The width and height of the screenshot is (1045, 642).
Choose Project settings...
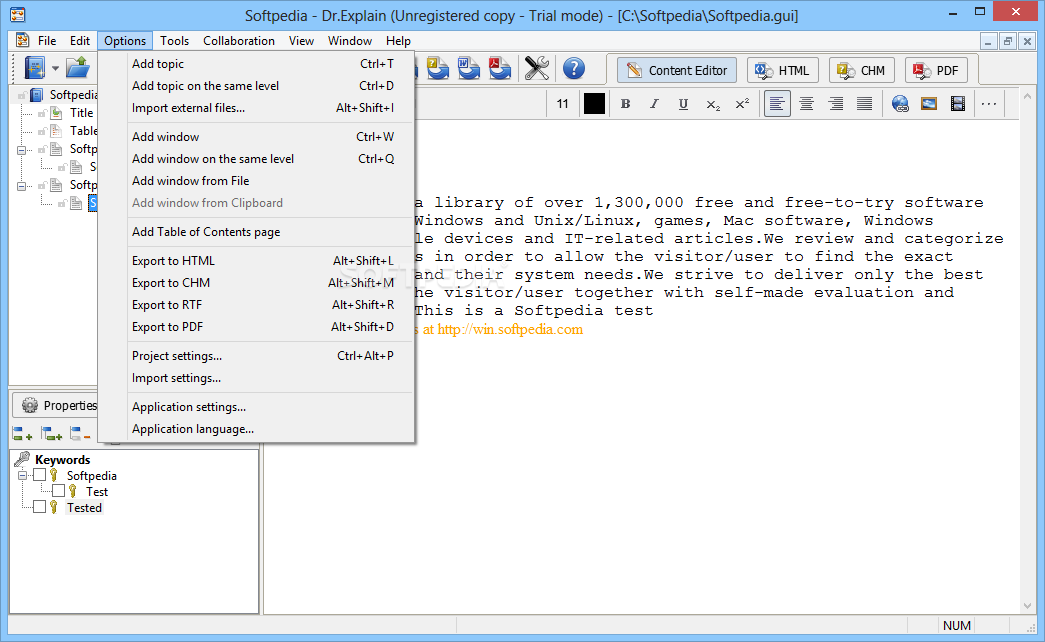pyautogui.click(x=263, y=356)
